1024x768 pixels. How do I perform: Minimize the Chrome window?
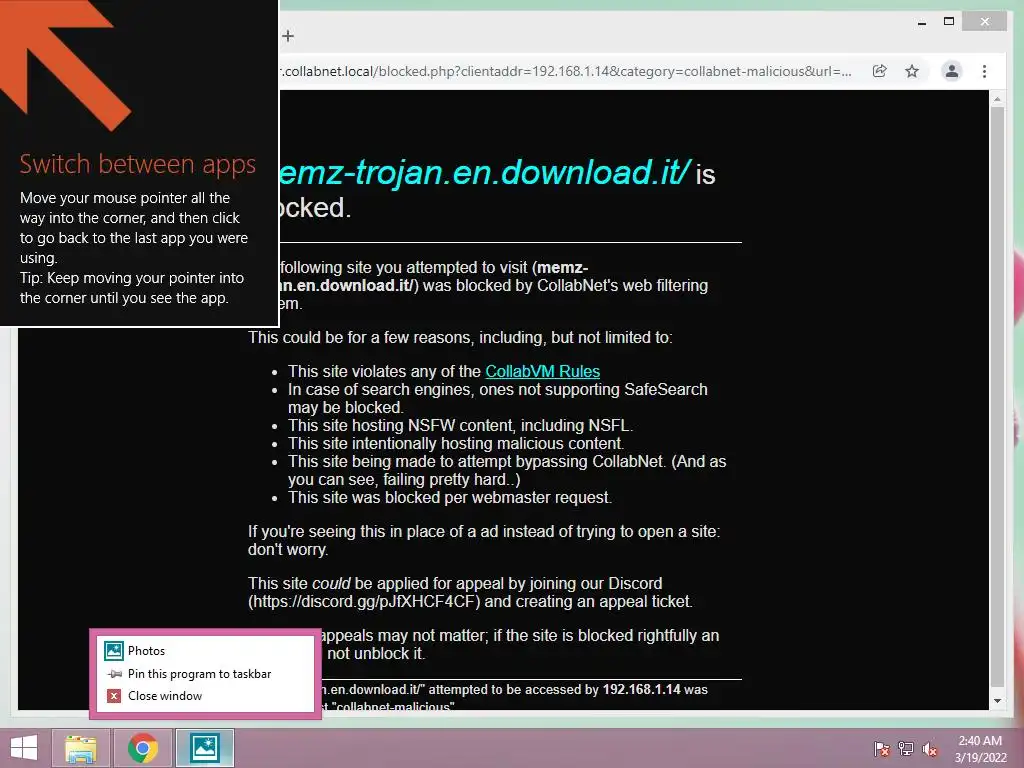(922, 22)
